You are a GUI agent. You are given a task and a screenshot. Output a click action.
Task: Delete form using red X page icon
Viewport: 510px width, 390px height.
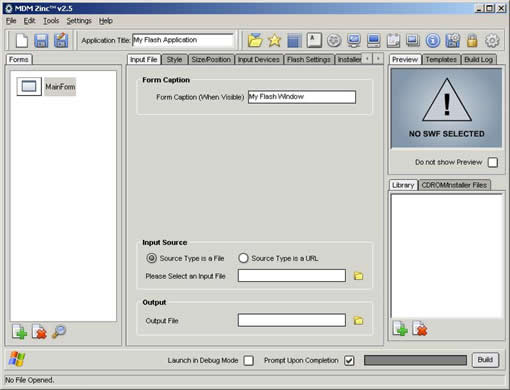(39, 332)
